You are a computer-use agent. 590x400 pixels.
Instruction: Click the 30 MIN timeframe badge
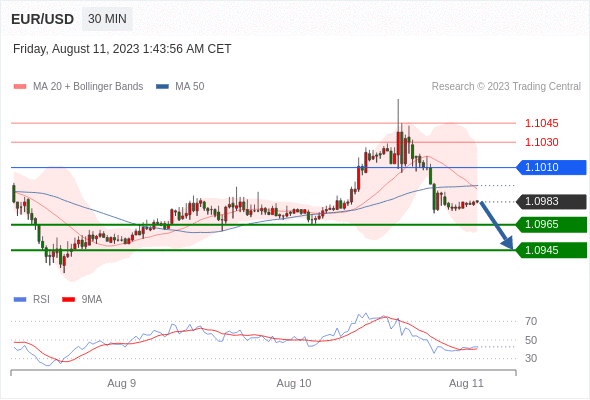point(107,19)
